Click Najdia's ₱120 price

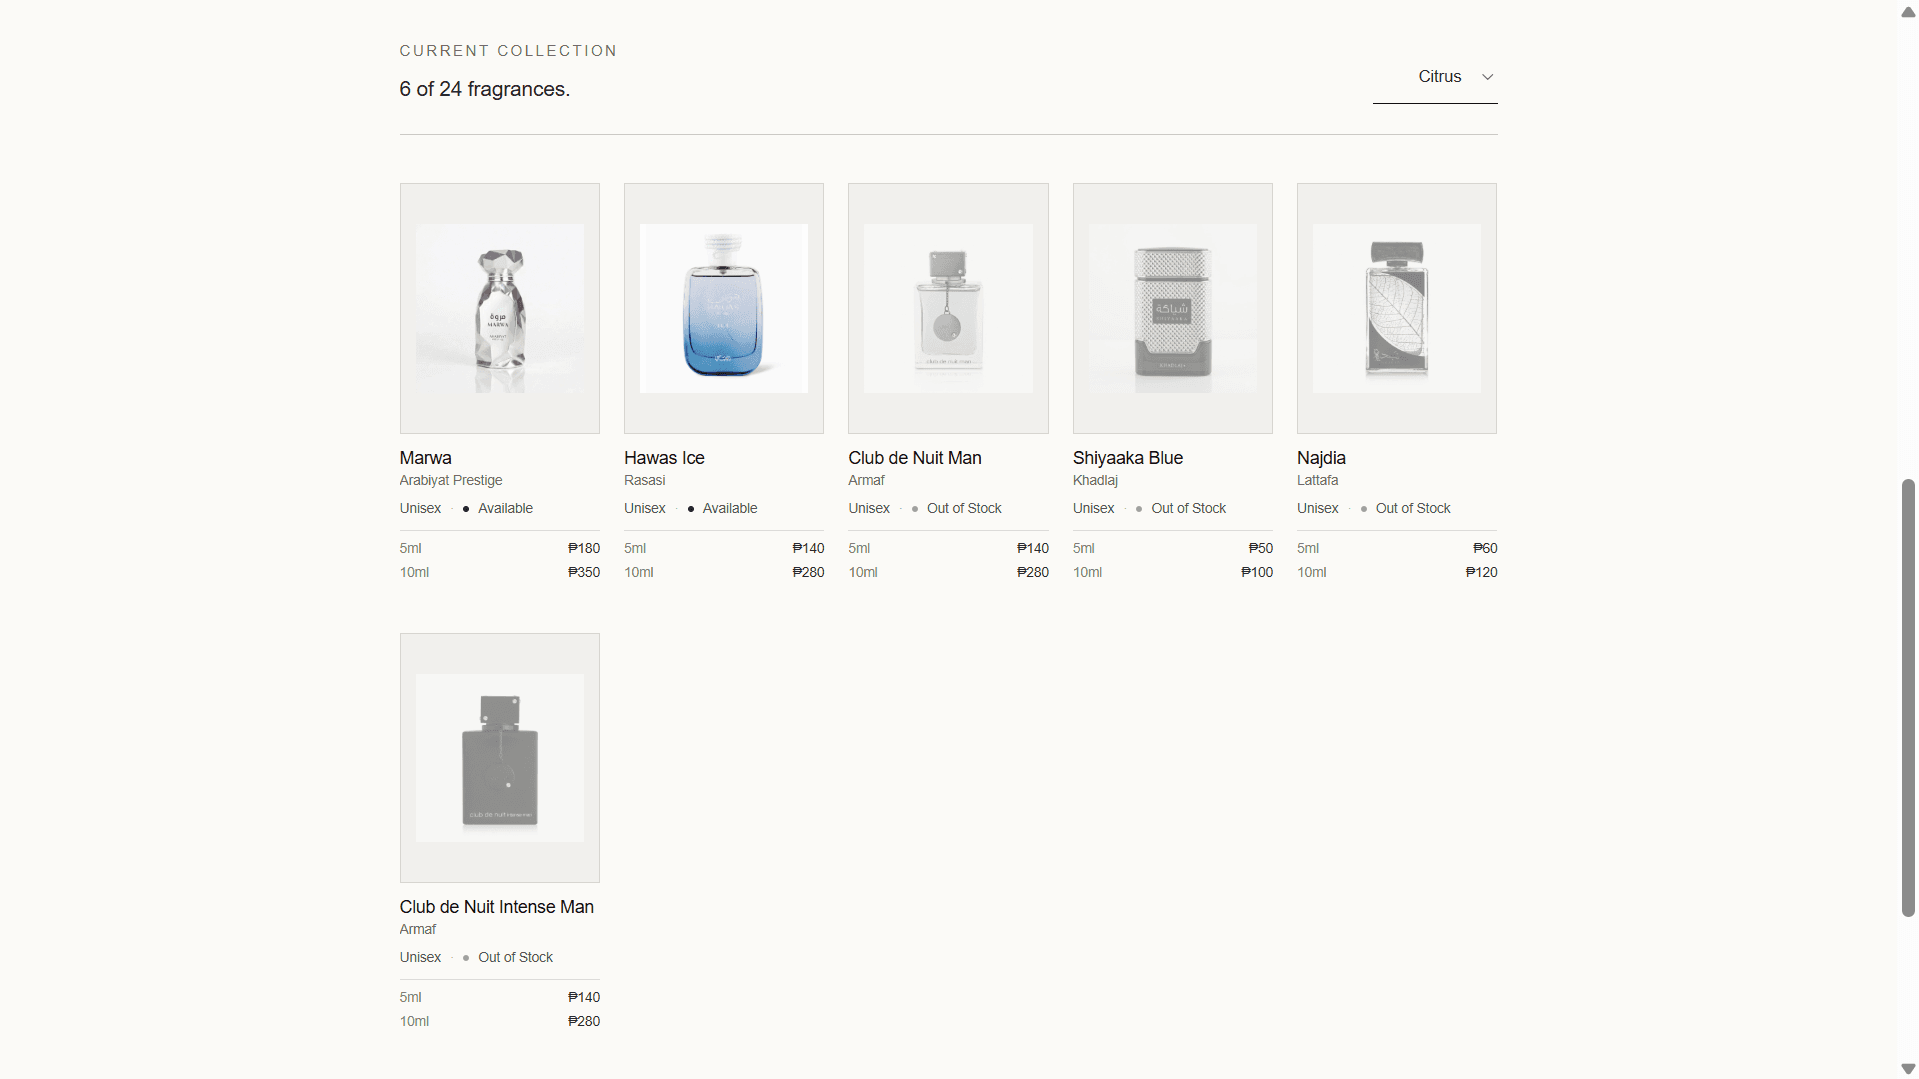1481,572
